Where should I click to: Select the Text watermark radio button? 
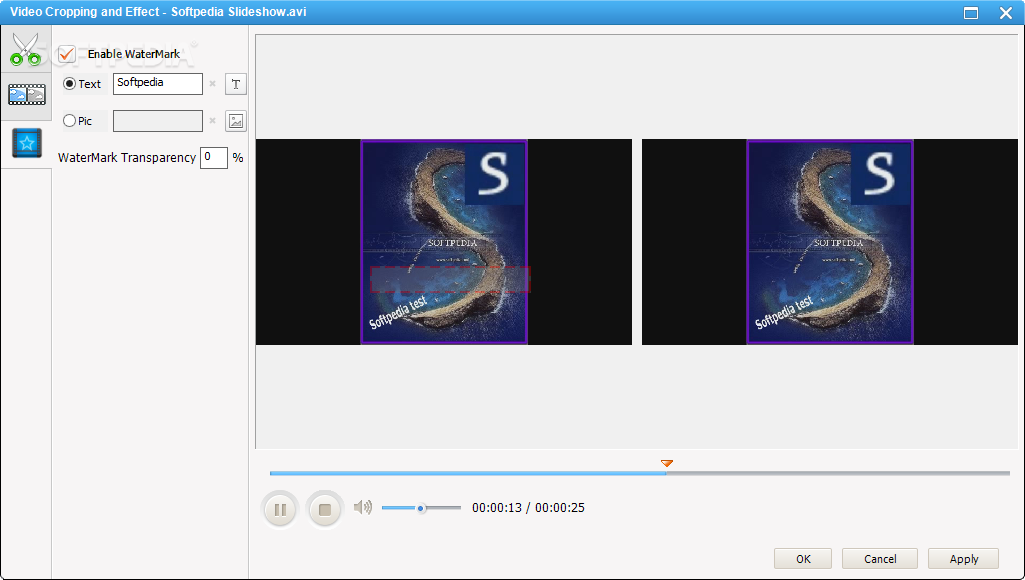click(69, 84)
